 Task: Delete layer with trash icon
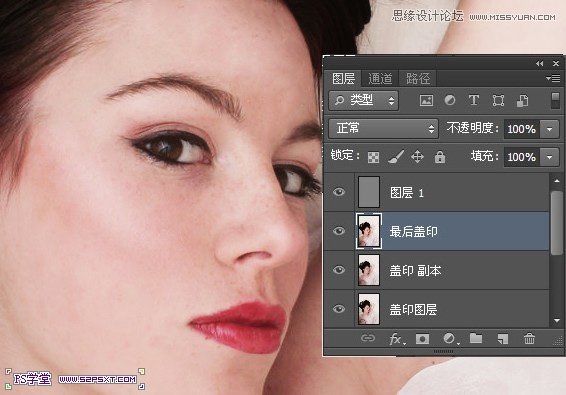point(529,338)
